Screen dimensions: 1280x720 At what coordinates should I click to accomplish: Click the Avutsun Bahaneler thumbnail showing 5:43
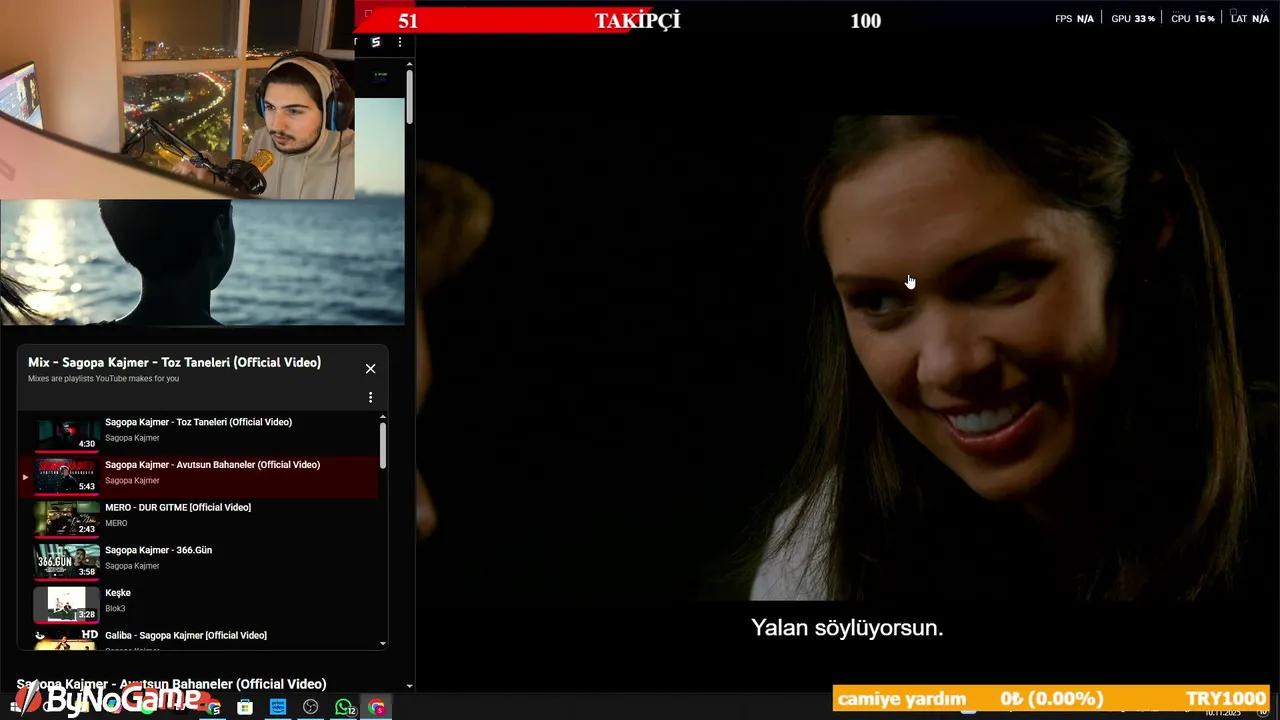(67, 476)
